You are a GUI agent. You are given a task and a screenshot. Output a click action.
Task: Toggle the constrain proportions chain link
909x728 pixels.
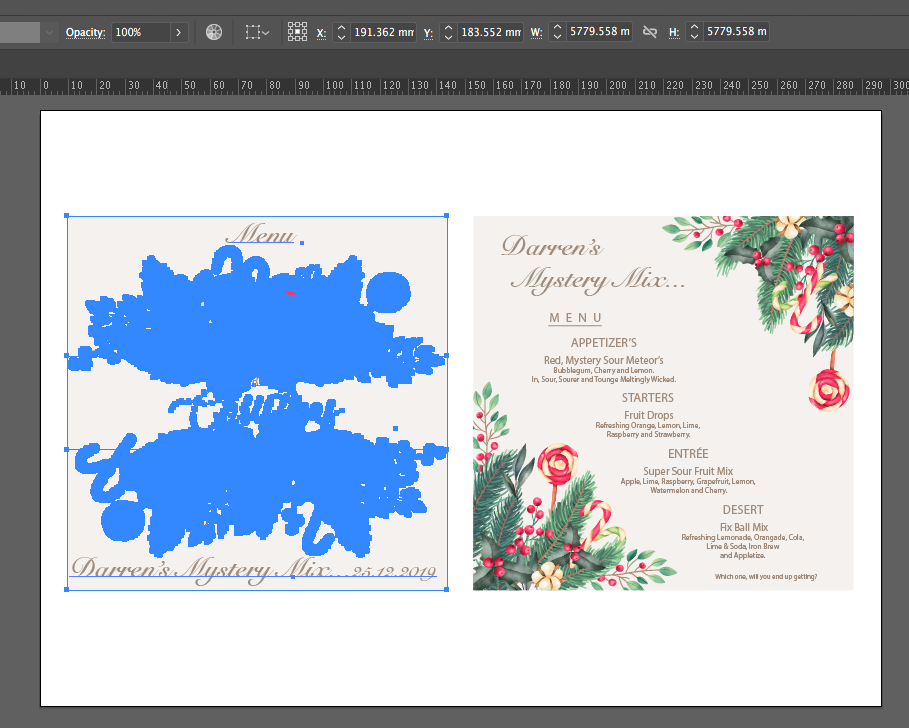coord(648,31)
